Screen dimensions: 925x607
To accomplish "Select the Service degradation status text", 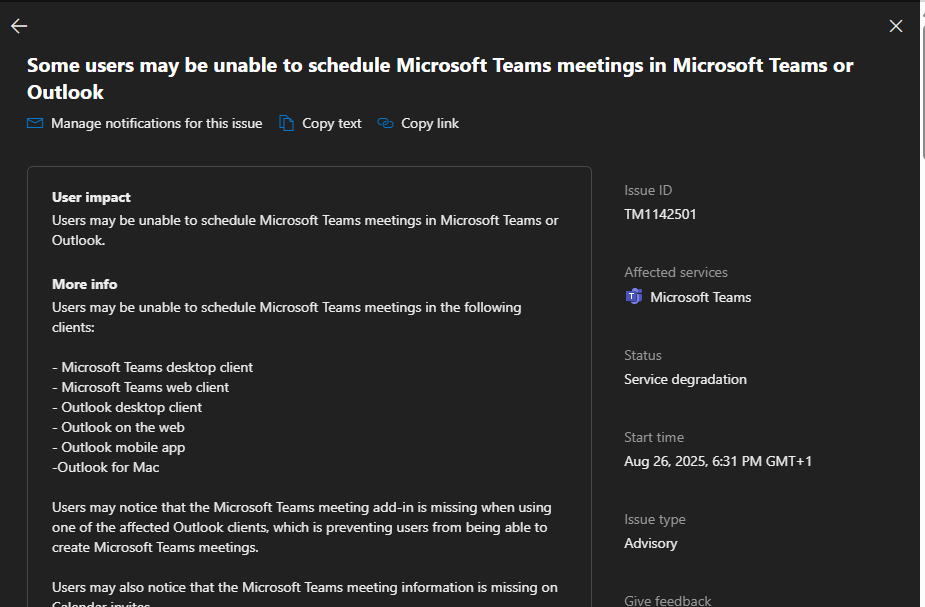I will [684, 379].
